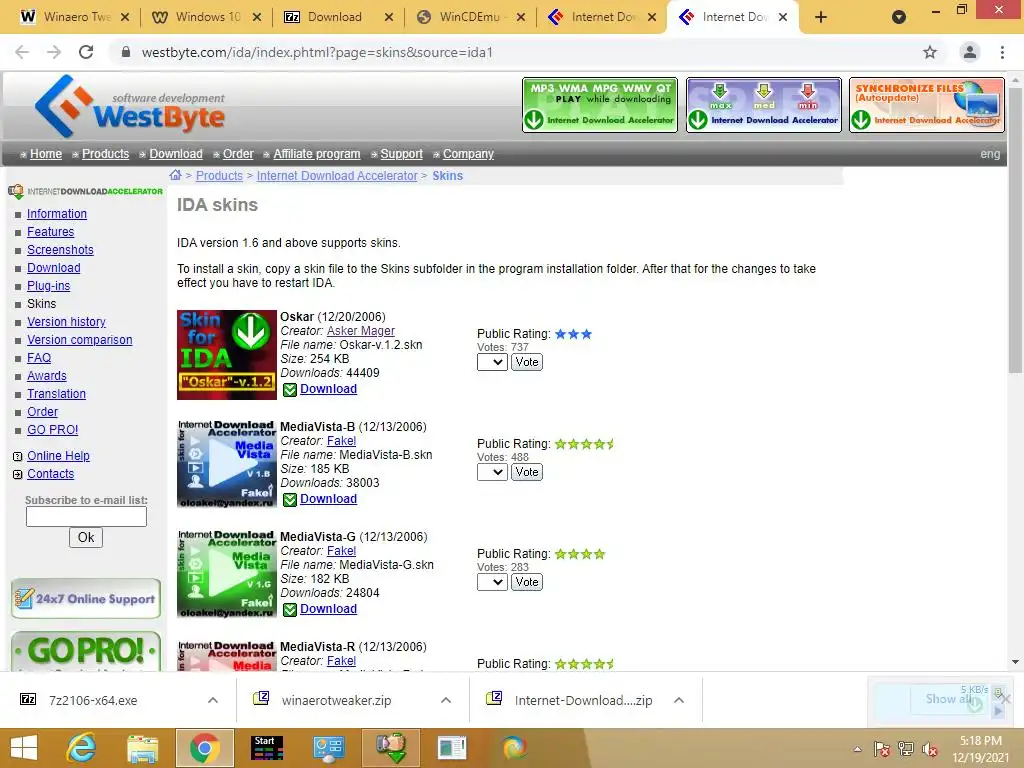Screen dimensions: 1024x768
Task: Open rating dropdown for Oskar skin
Action: tap(492, 362)
